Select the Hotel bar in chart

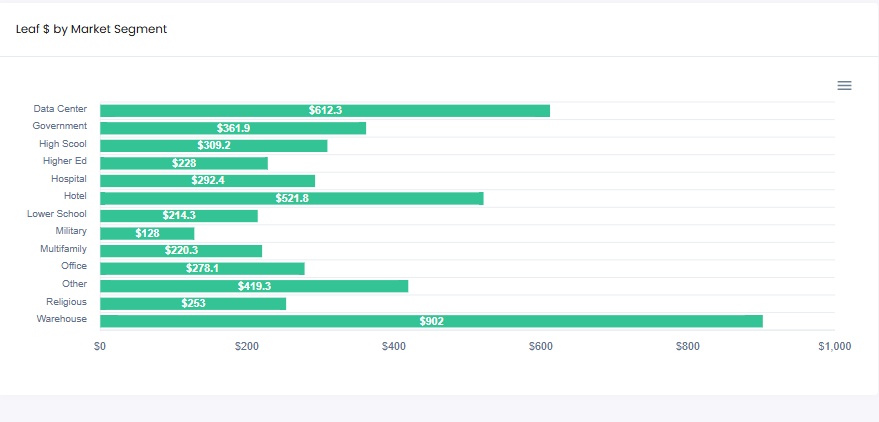[291, 198]
